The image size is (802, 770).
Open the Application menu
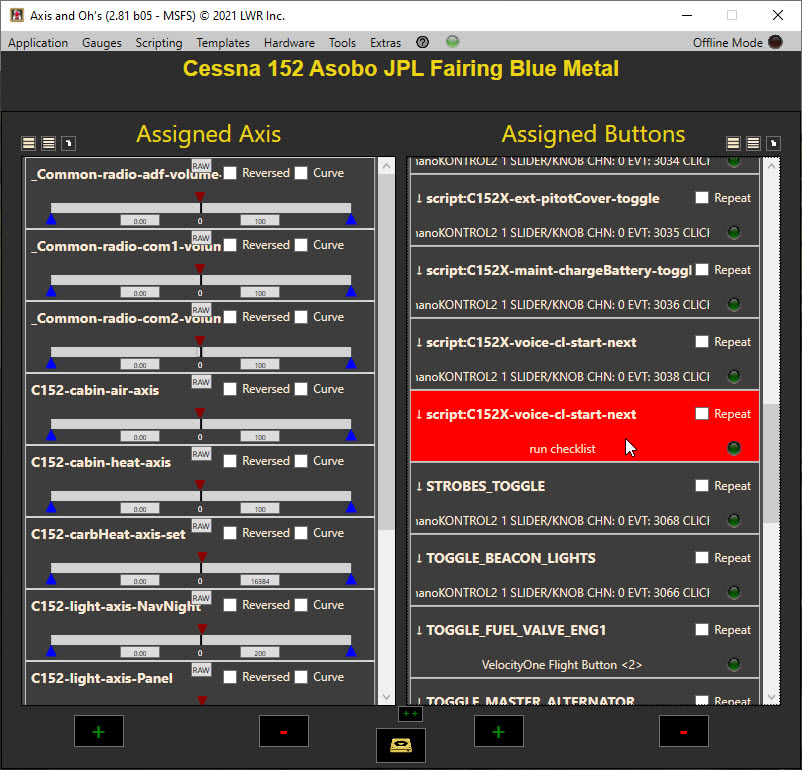[38, 43]
